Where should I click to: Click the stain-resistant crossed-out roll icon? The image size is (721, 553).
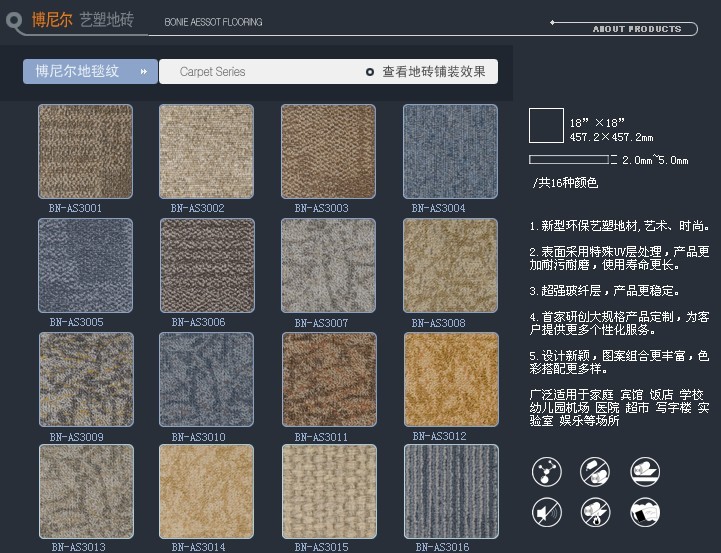pos(595,471)
